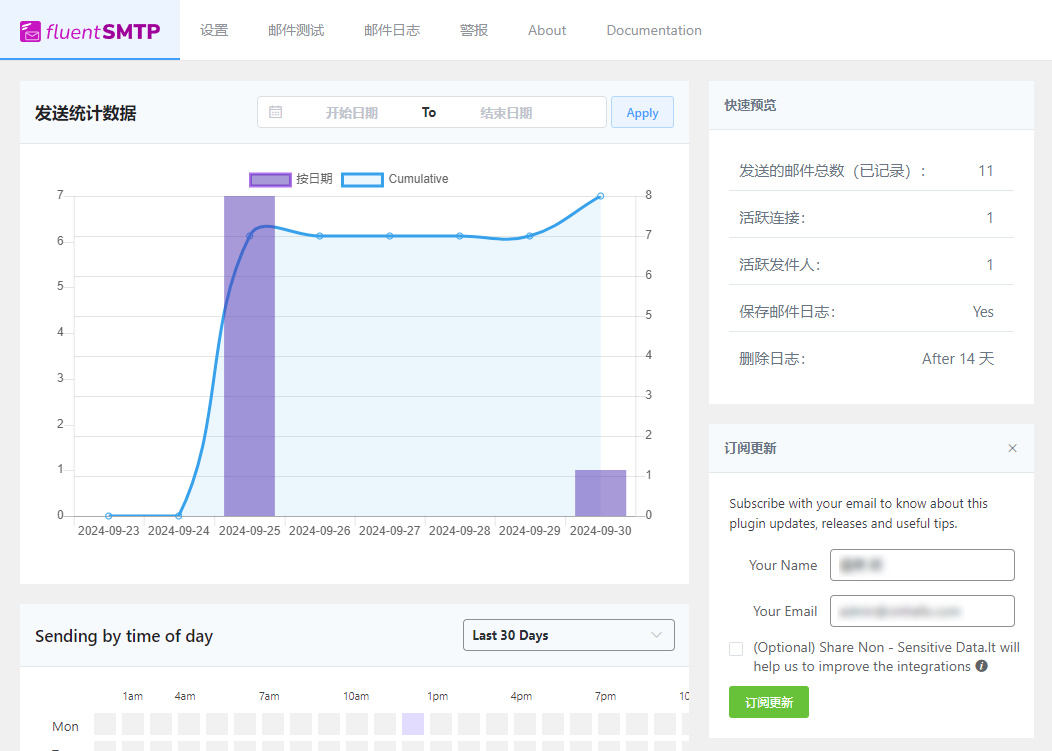Click the 警报 menu item
Image resolution: width=1052 pixels, height=751 pixels.
(x=473, y=30)
